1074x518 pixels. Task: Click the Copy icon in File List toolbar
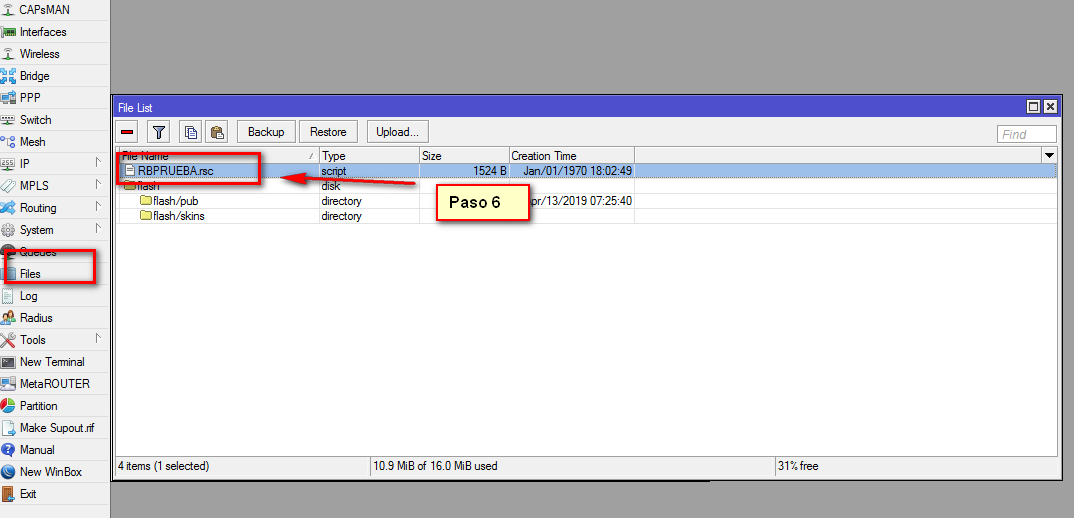click(190, 132)
